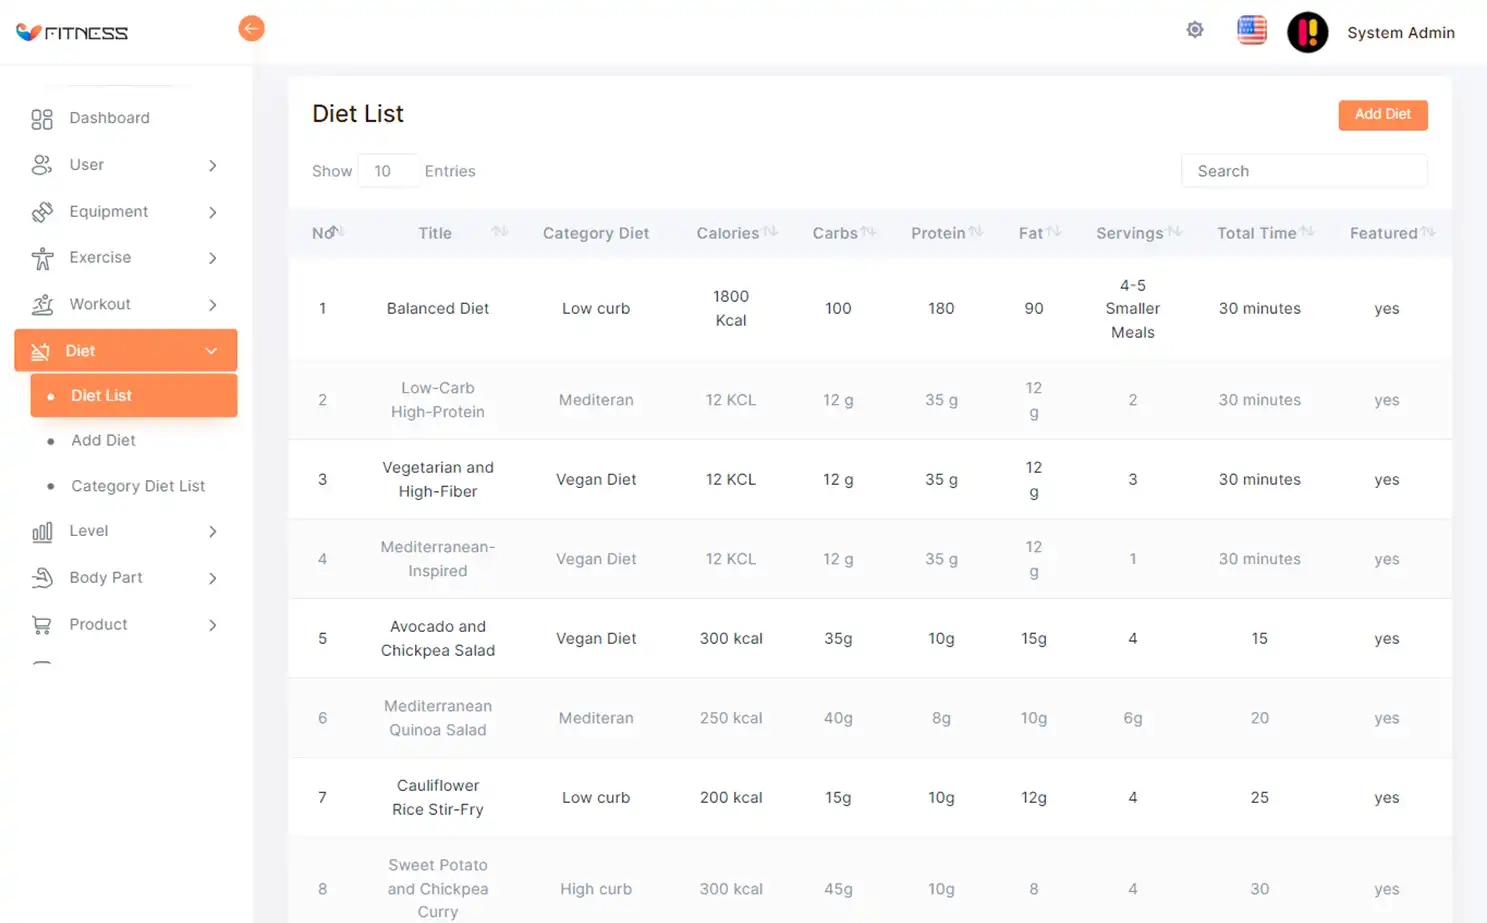The width and height of the screenshot is (1487, 923).
Task: Click the Equipment sidebar icon
Action: [42, 212]
